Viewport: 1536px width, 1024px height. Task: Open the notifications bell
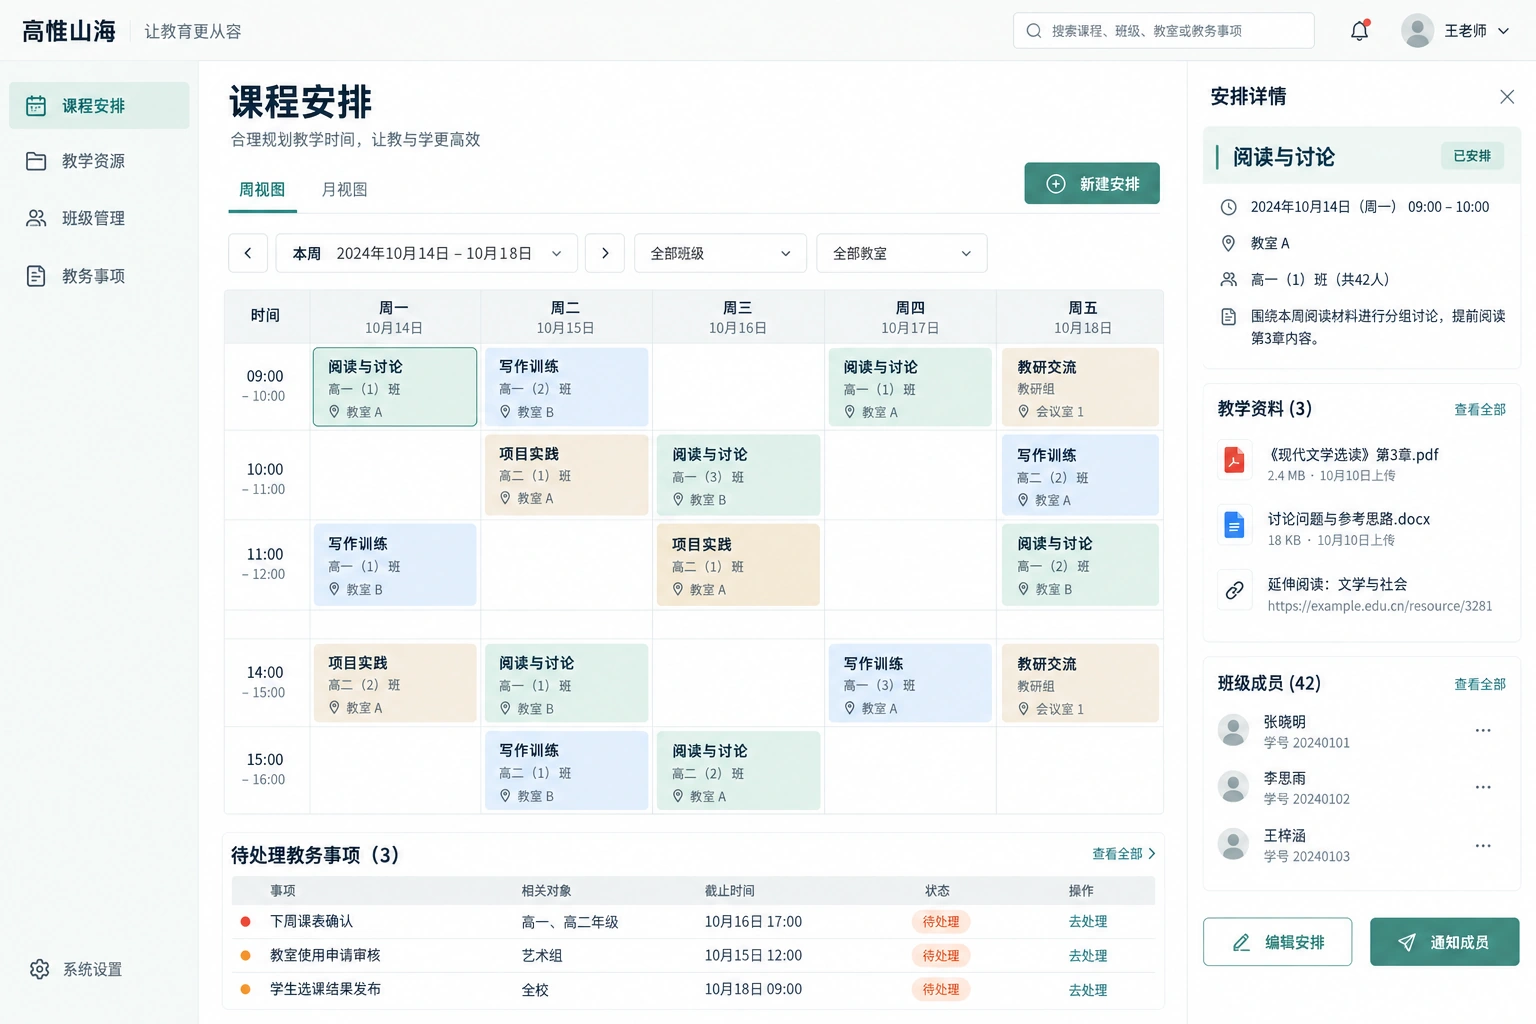1359,31
